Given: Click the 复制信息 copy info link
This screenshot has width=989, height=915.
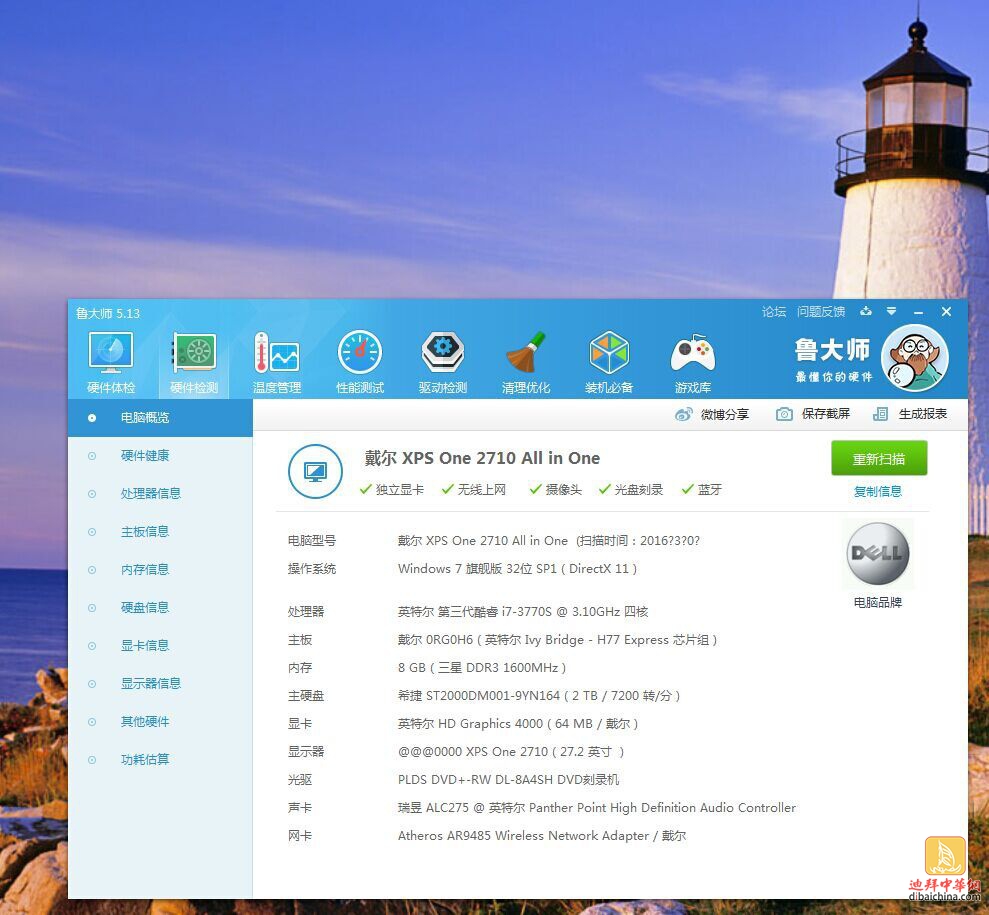Looking at the screenshot, I should (x=877, y=491).
